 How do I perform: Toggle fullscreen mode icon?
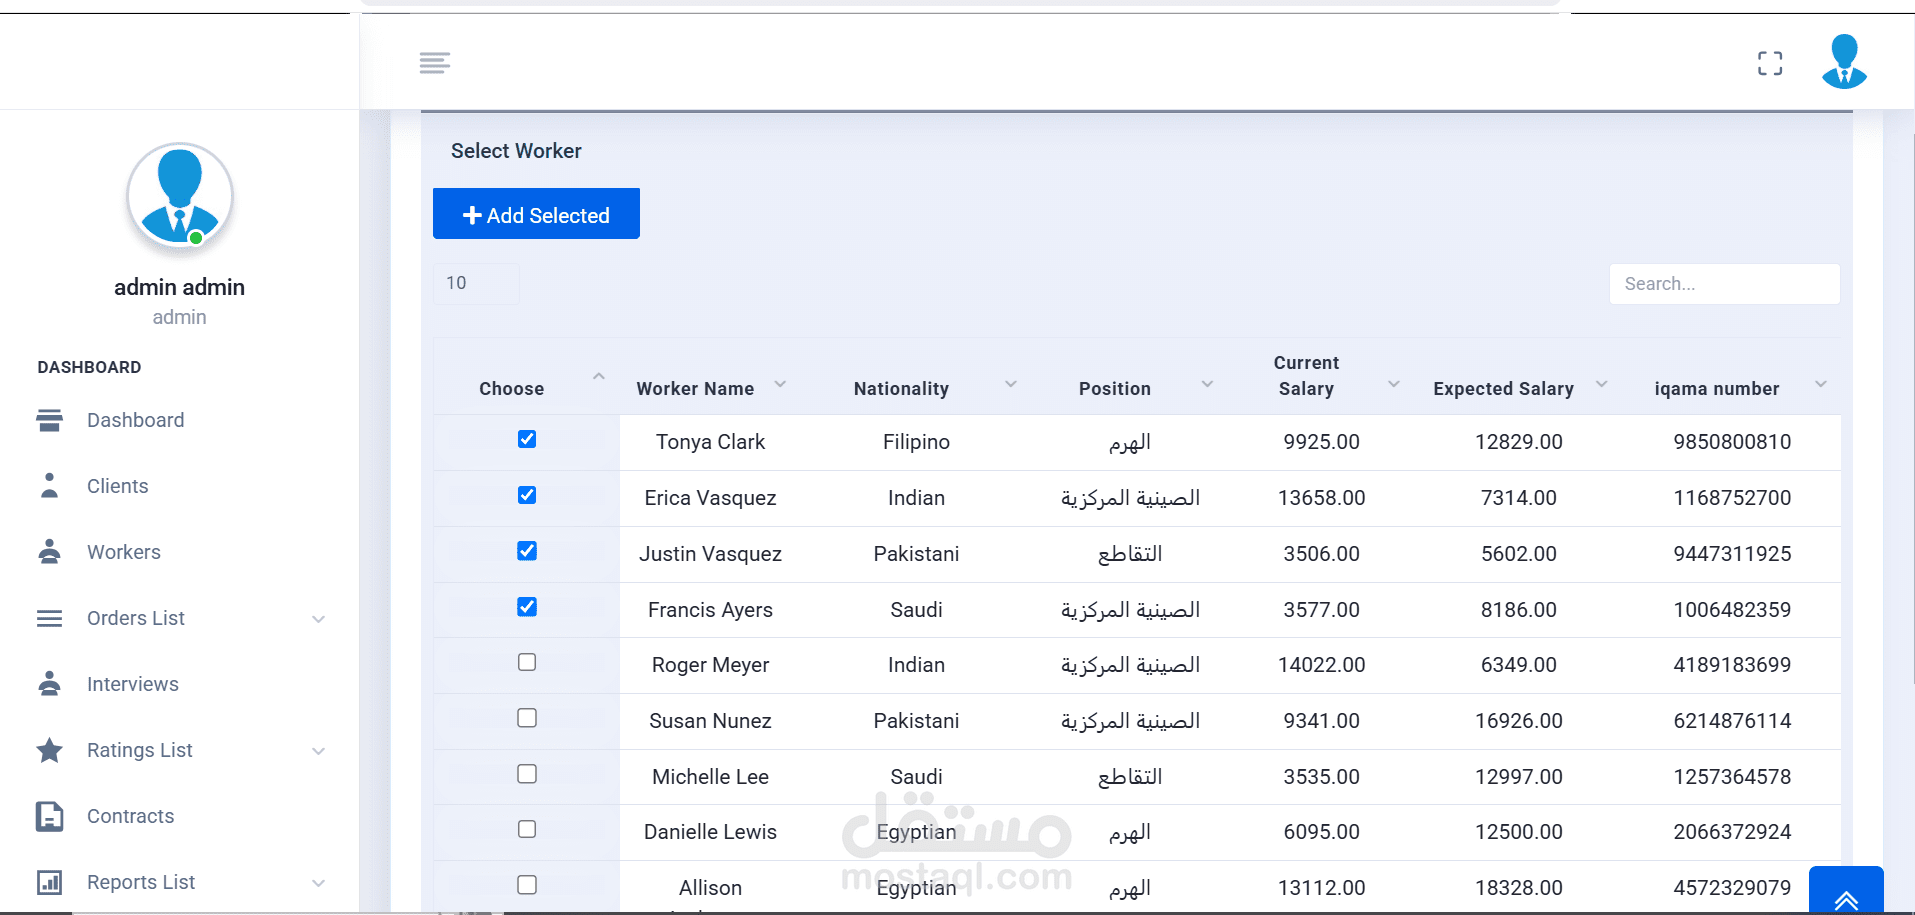point(1770,63)
